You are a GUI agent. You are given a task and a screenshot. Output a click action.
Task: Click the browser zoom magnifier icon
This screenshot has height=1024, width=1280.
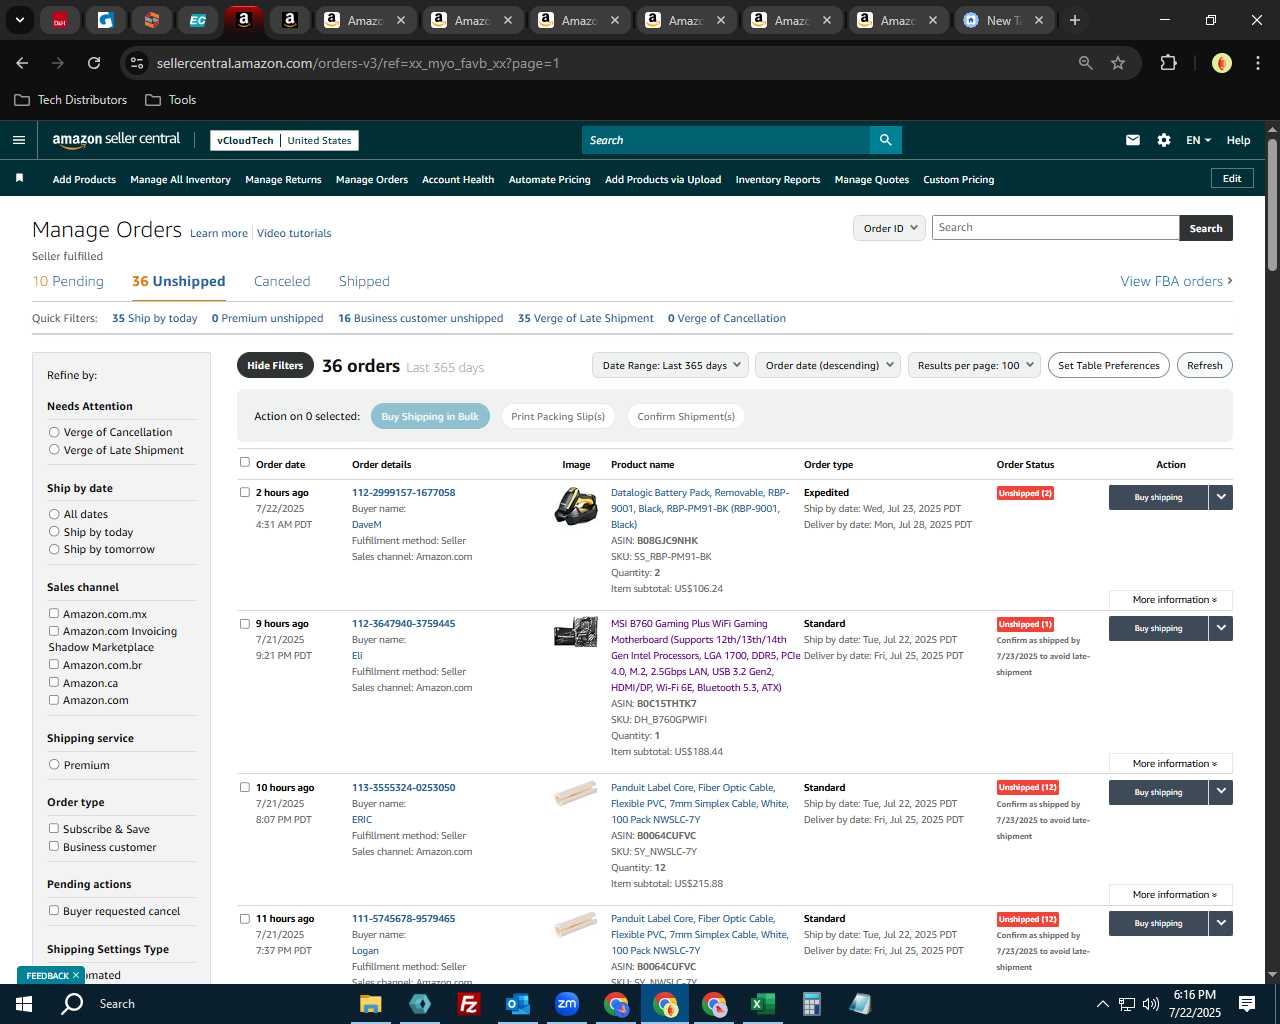point(1085,63)
